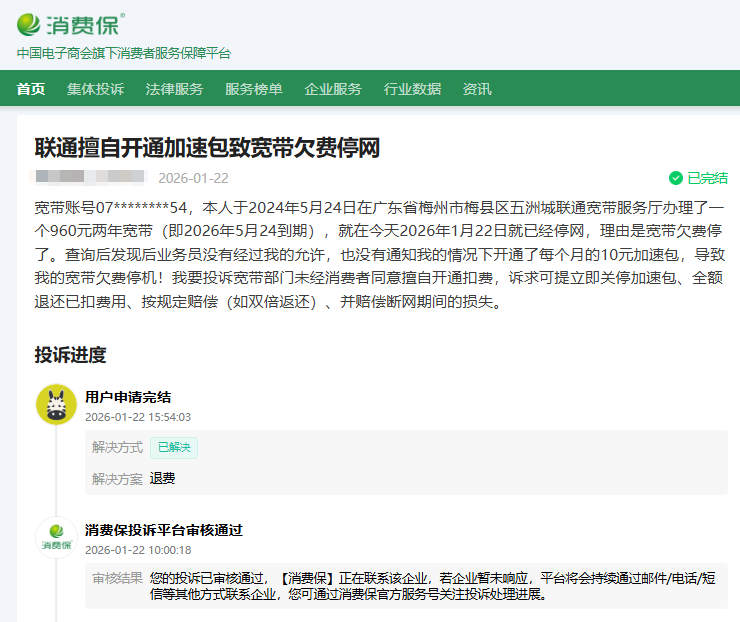
Task: Click the zebra user avatar icon
Action: point(56,404)
